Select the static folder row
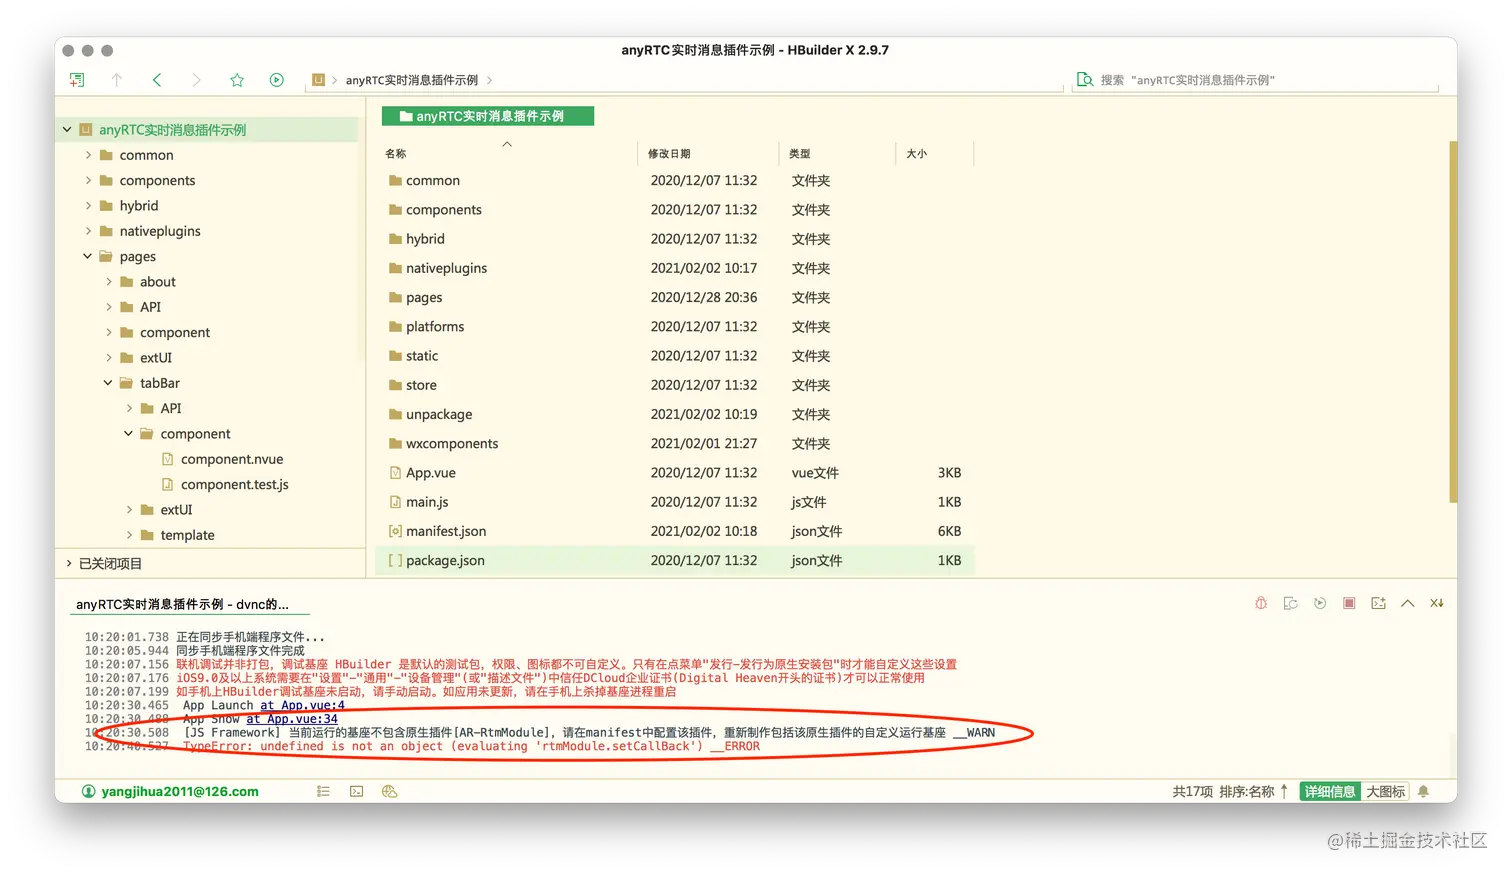1512x875 pixels. point(675,356)
